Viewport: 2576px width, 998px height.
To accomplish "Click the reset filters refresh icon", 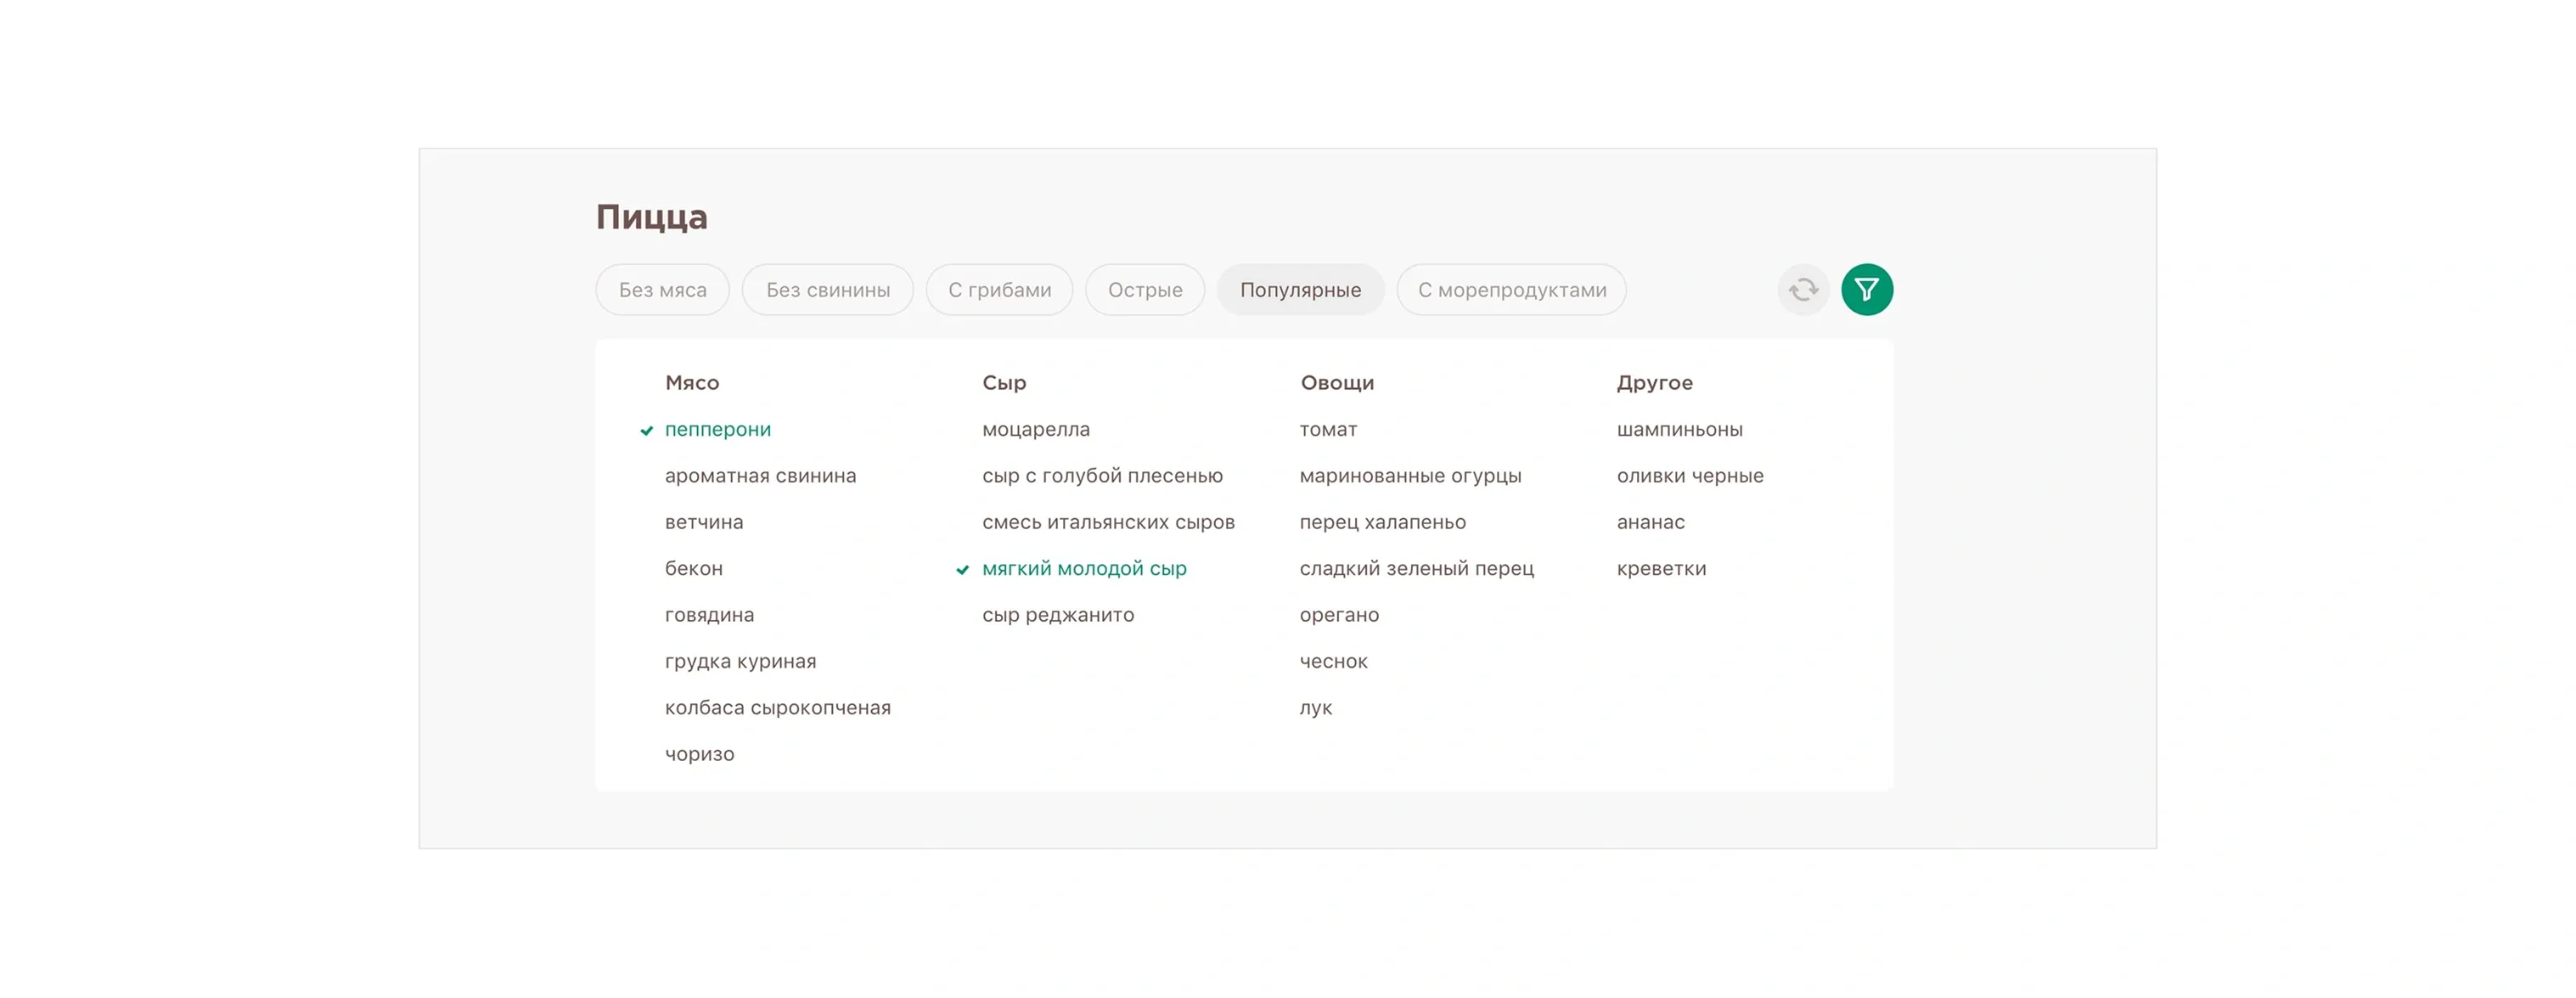I will (x=1803, y=290).
